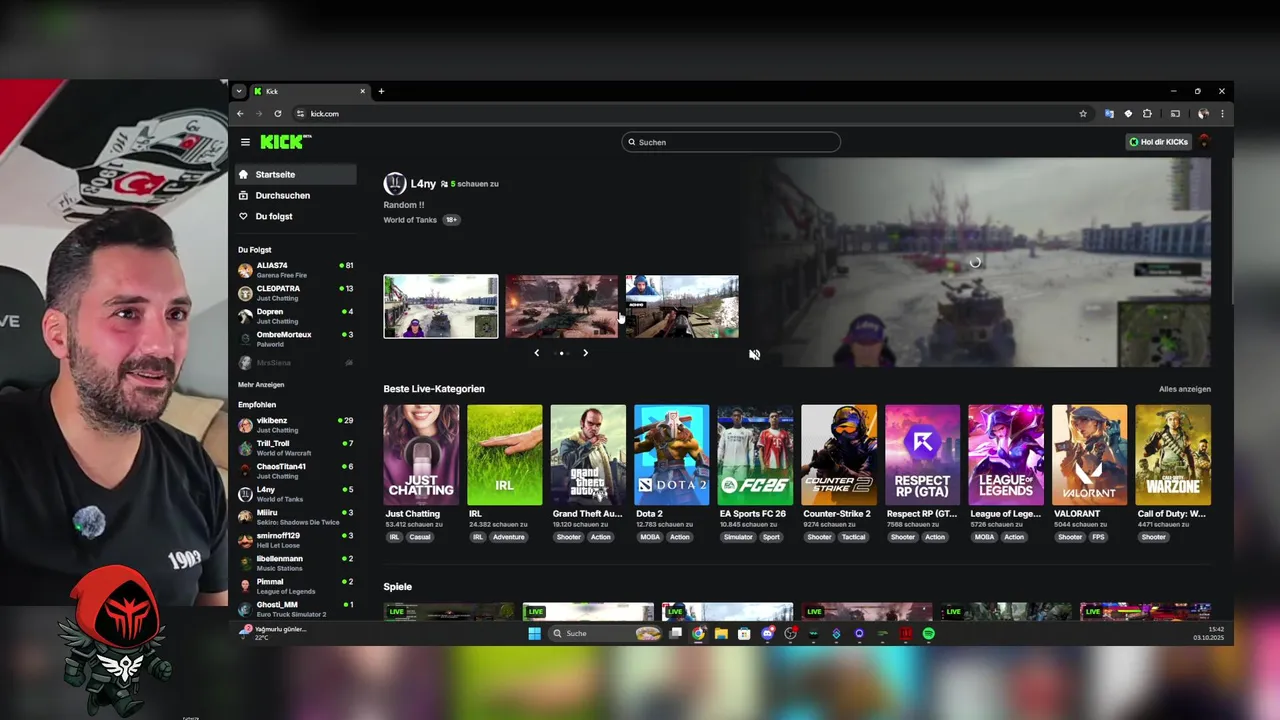Screen dimensions: 1280x720
Task: Show next featured stream carousel slide
Action: (585, 353)
